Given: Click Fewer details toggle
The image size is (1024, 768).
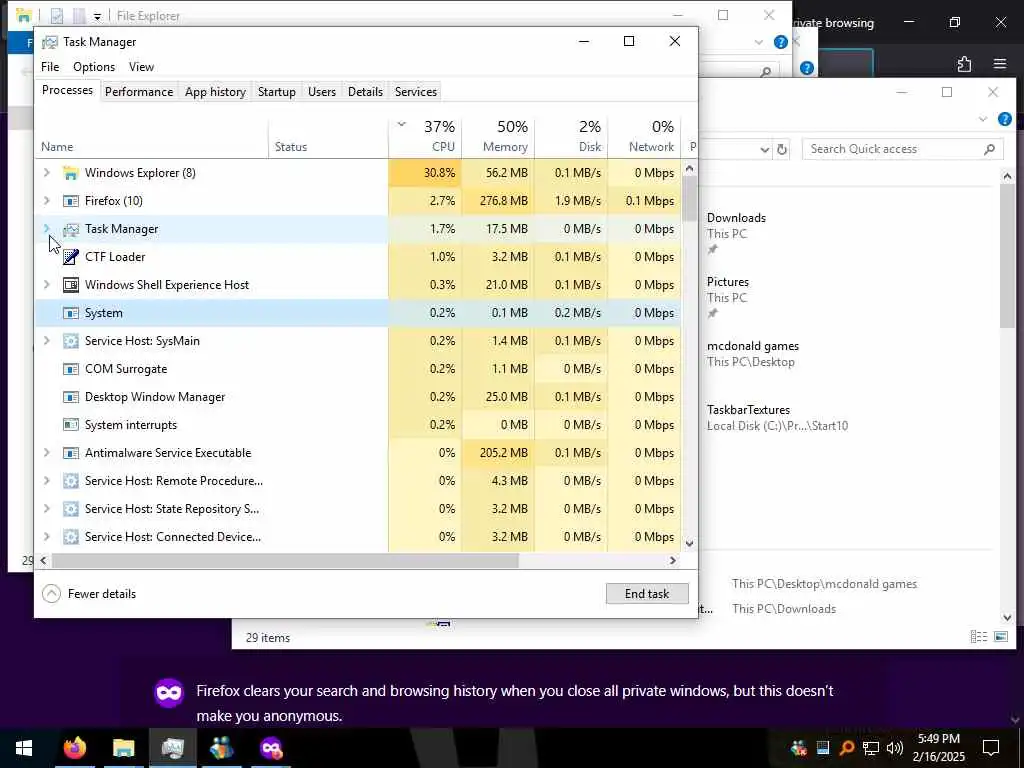Looking at the screenshot, I should click(89, 594).
